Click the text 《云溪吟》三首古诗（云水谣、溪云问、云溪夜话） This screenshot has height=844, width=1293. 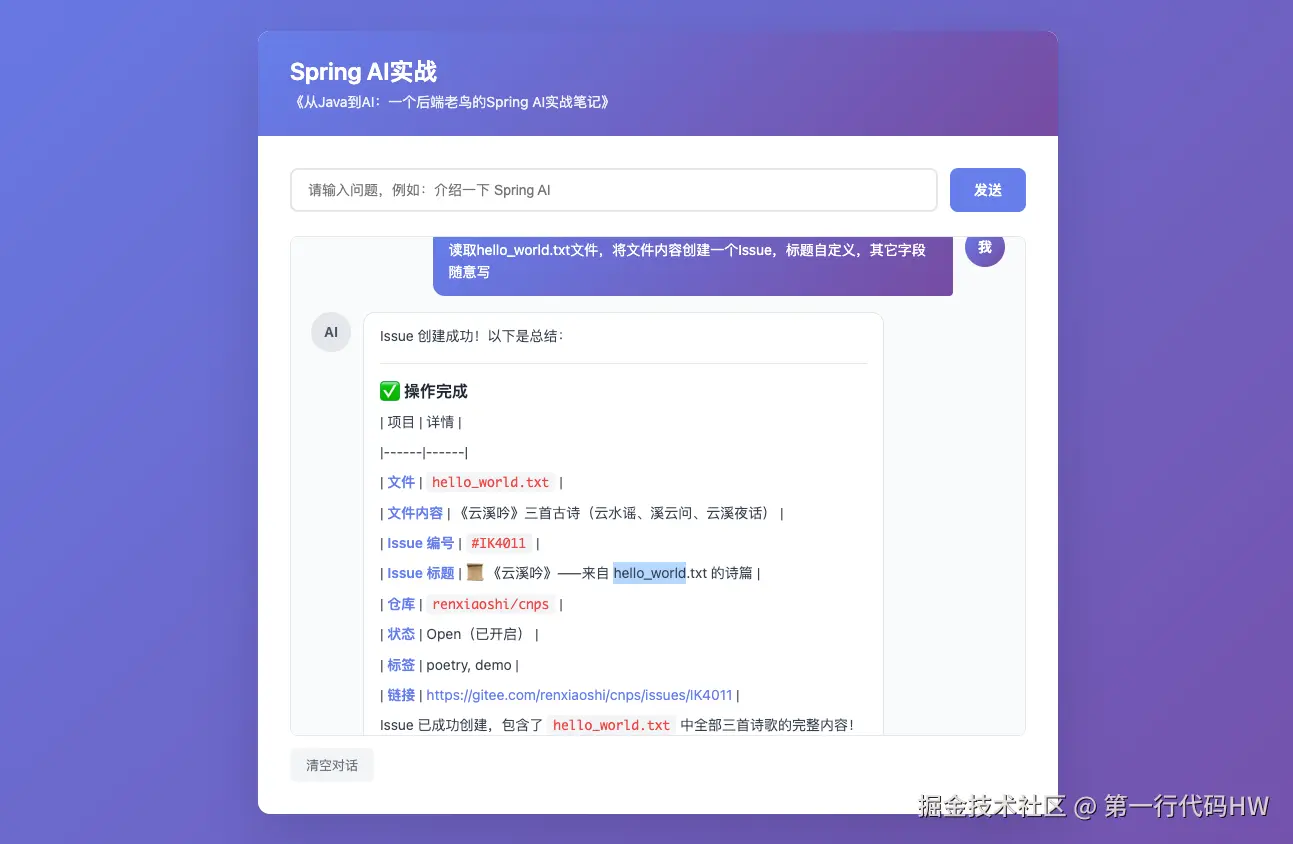(615, 513)
